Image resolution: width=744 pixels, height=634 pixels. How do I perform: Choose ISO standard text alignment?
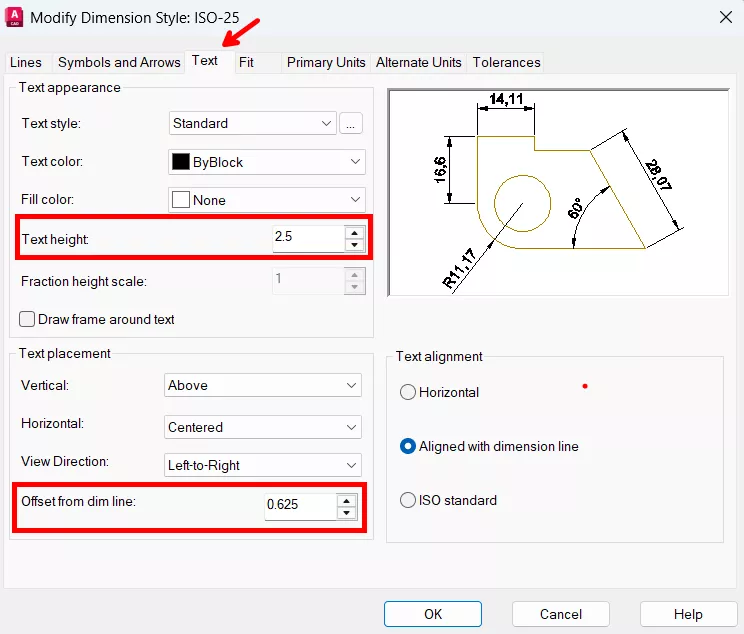(408, 500)
